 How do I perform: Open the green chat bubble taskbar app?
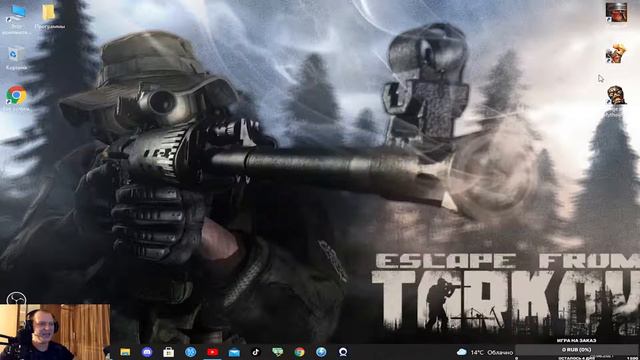(x=278, y=352)
